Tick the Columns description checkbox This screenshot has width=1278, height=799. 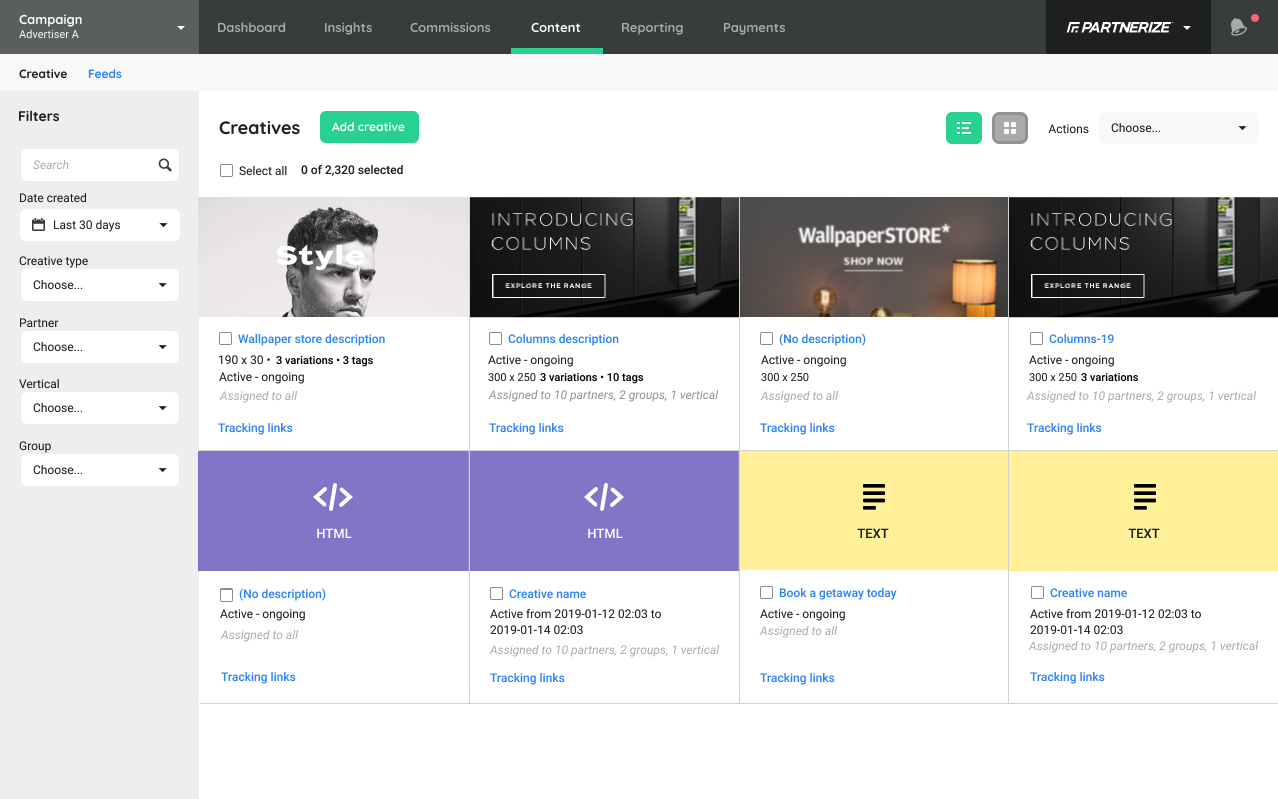pos(495,339)
